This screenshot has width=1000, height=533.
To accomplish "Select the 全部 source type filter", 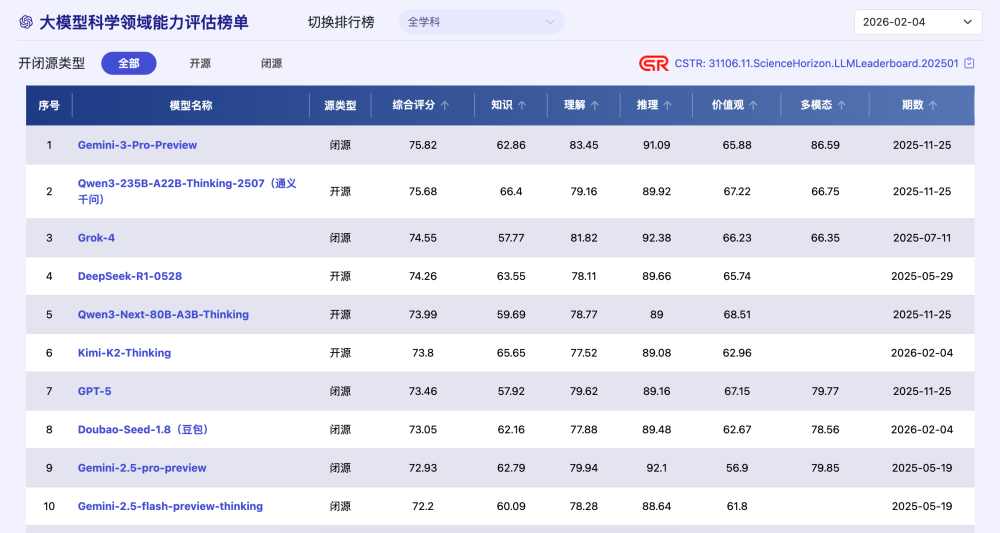I will [x=129, y=63].
